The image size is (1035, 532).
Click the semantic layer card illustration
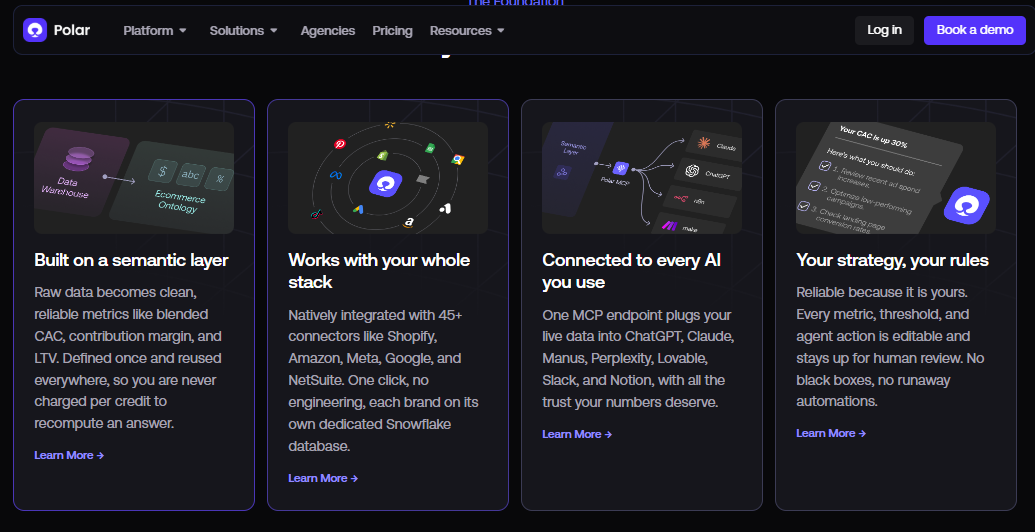(134, 178)
